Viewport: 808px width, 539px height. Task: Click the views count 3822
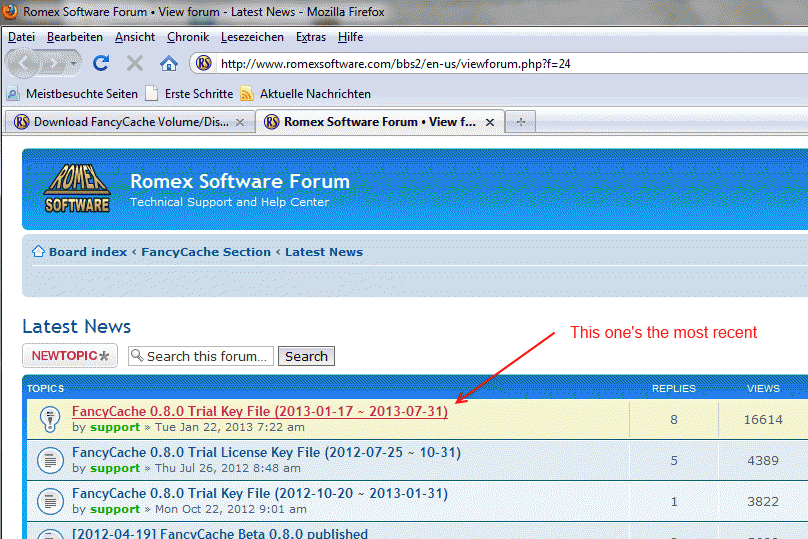click(x=763, y=502)
